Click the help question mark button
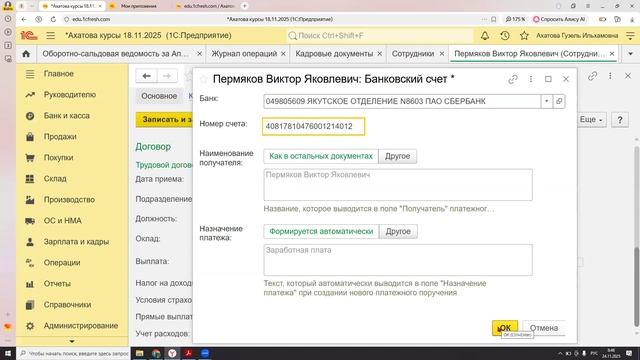The height and width of the screenshot is (360, 640). tap(620, 120)
